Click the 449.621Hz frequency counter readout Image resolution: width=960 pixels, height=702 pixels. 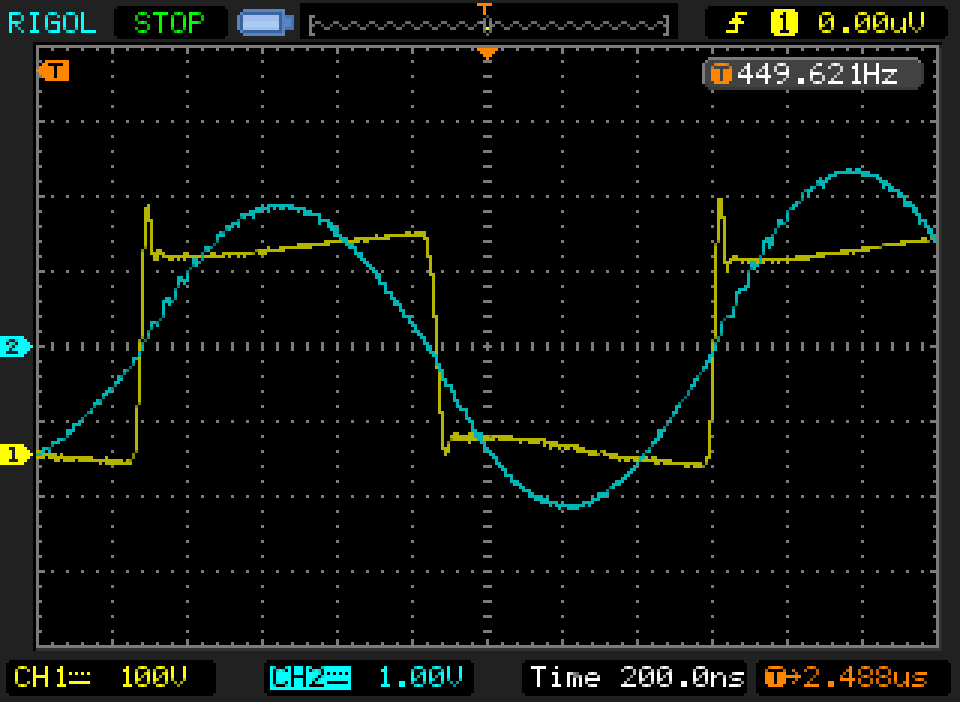coord(815,74)
